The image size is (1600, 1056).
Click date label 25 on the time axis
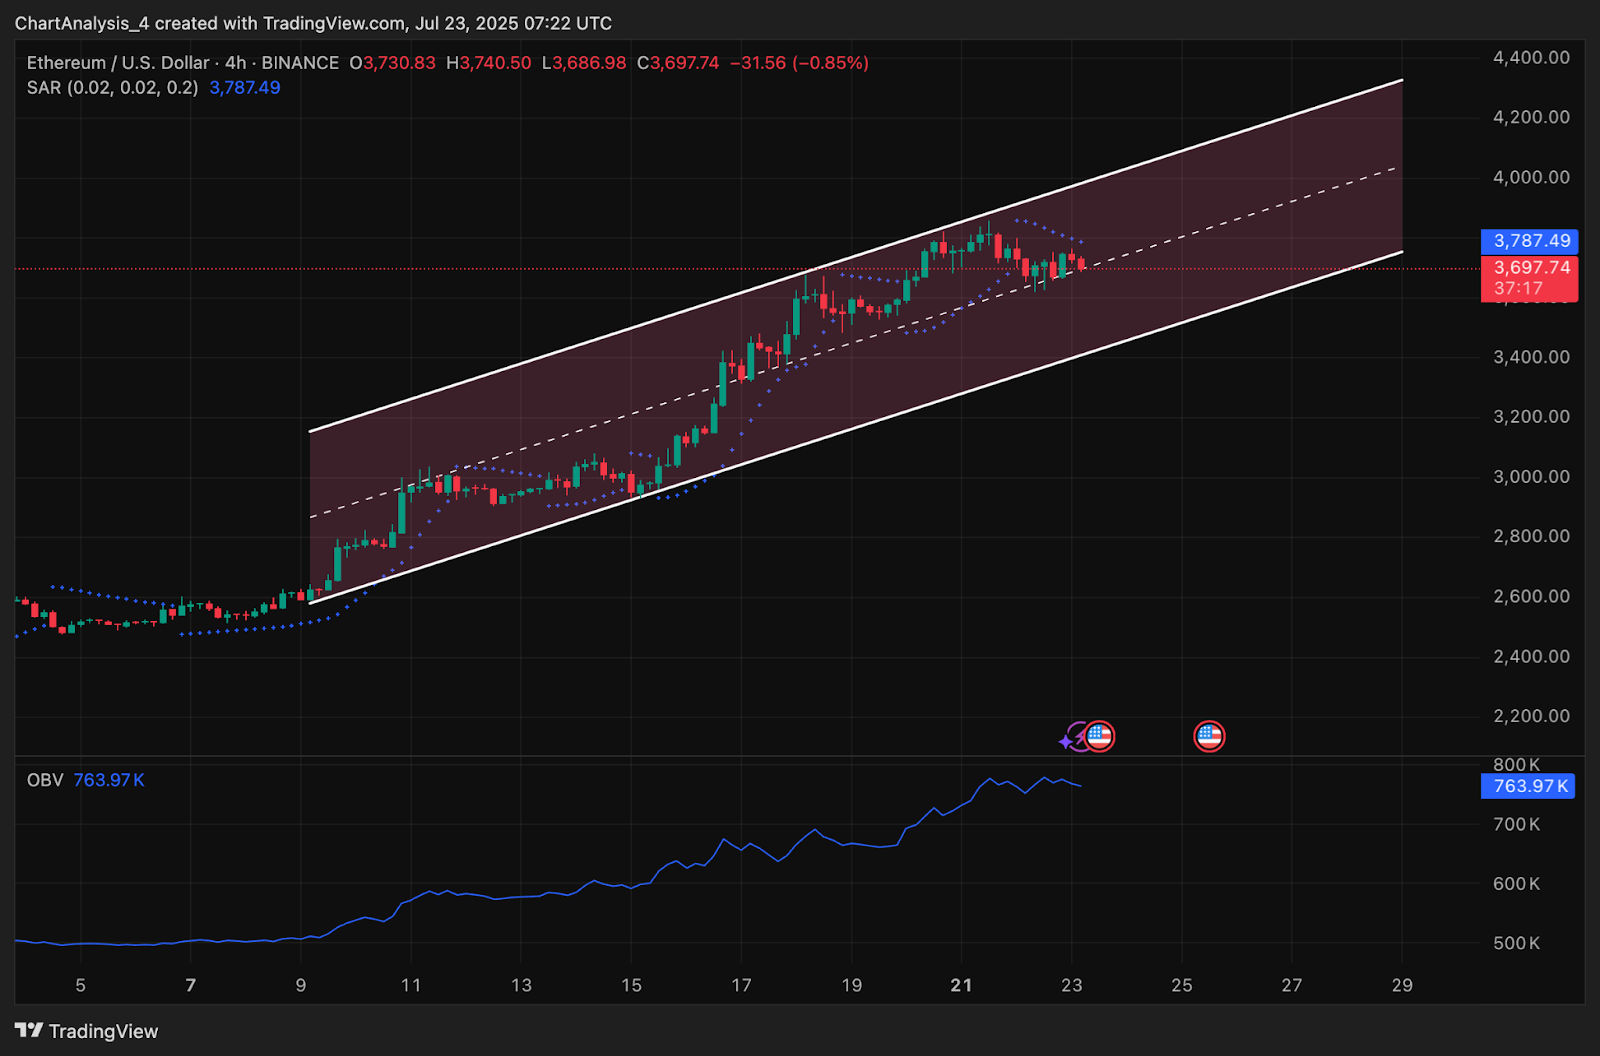(1182, 986)
